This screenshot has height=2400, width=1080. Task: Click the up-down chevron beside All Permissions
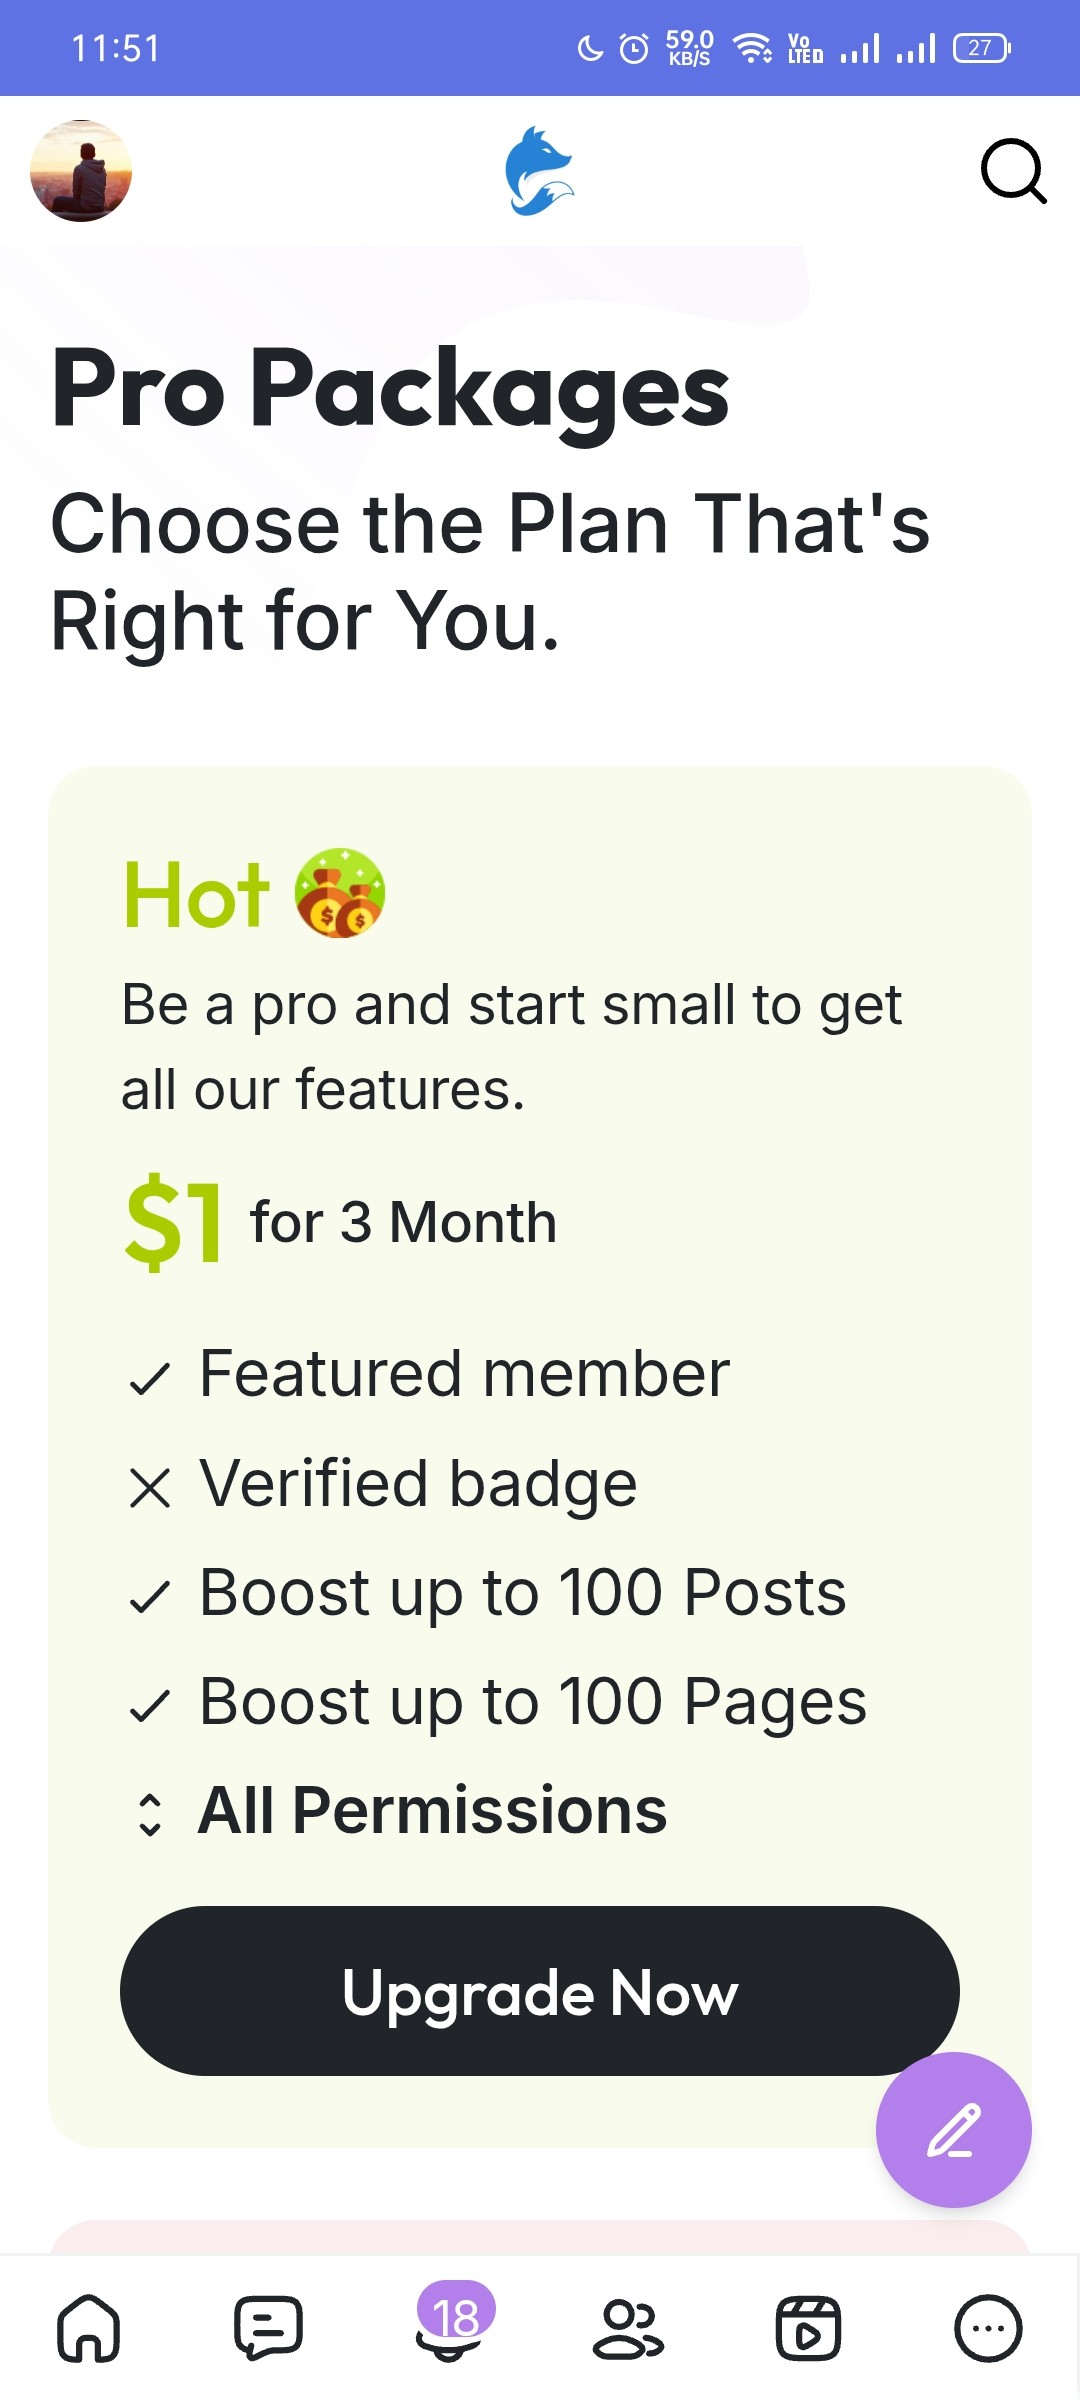pyautogui.click(x=150, y=1814)
